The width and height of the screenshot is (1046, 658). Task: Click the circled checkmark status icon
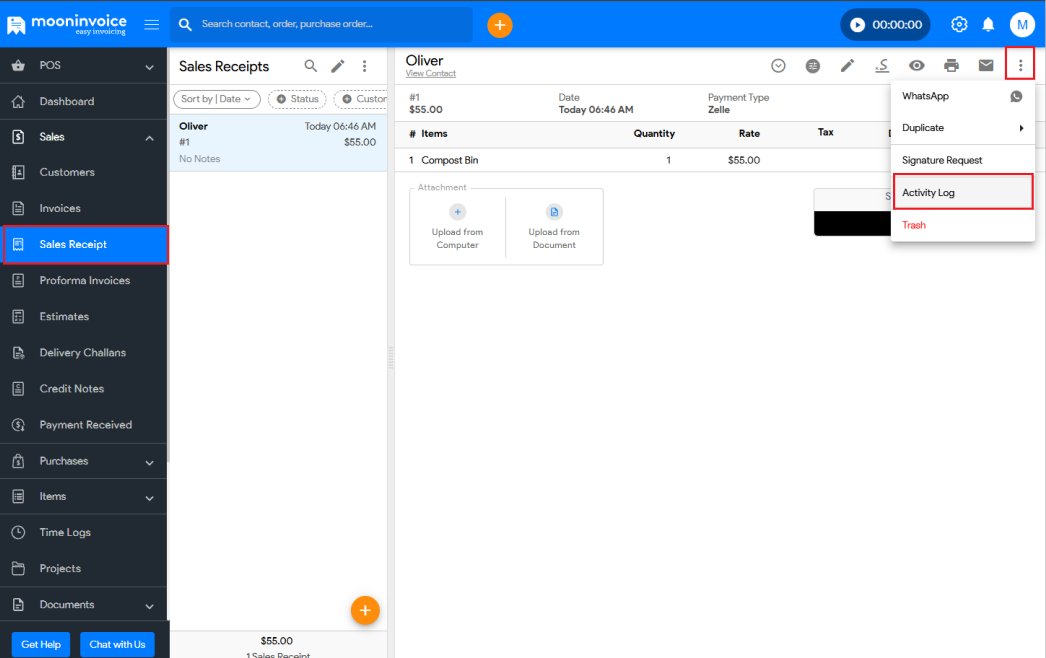778,65
